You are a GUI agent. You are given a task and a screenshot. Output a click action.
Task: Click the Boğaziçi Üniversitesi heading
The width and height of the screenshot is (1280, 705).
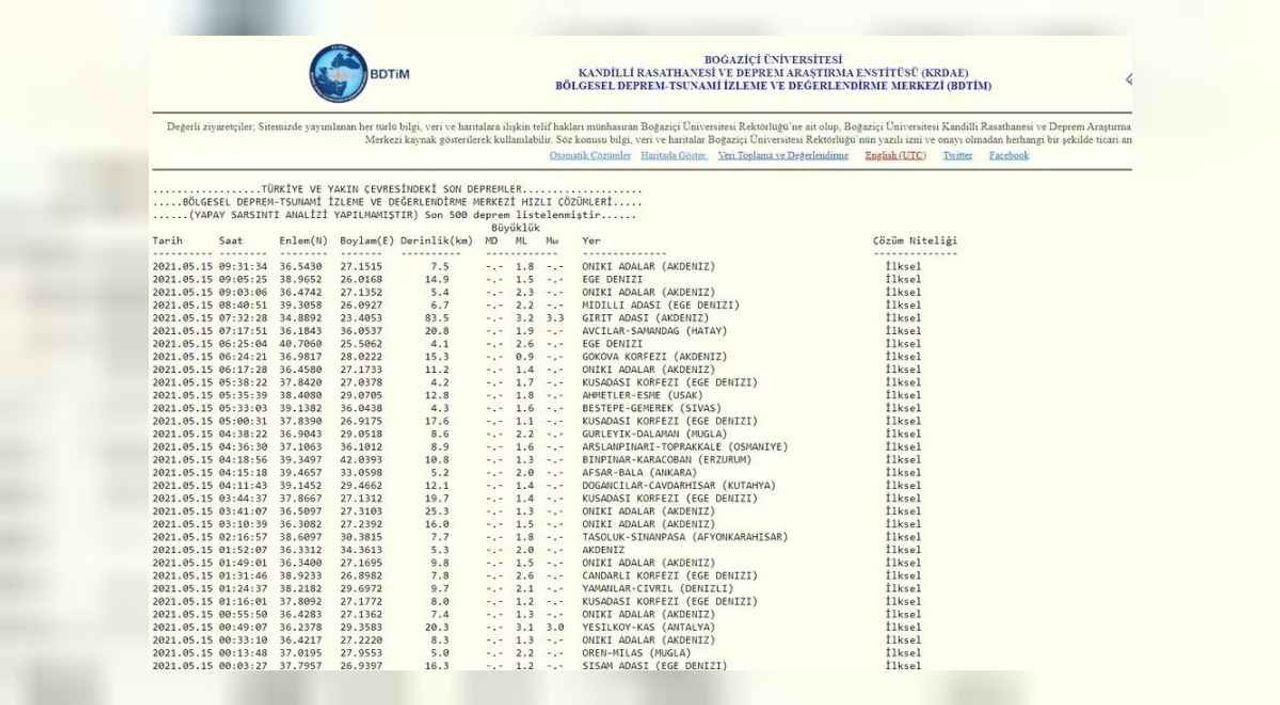pyautogui.click(x=773, y=60)
